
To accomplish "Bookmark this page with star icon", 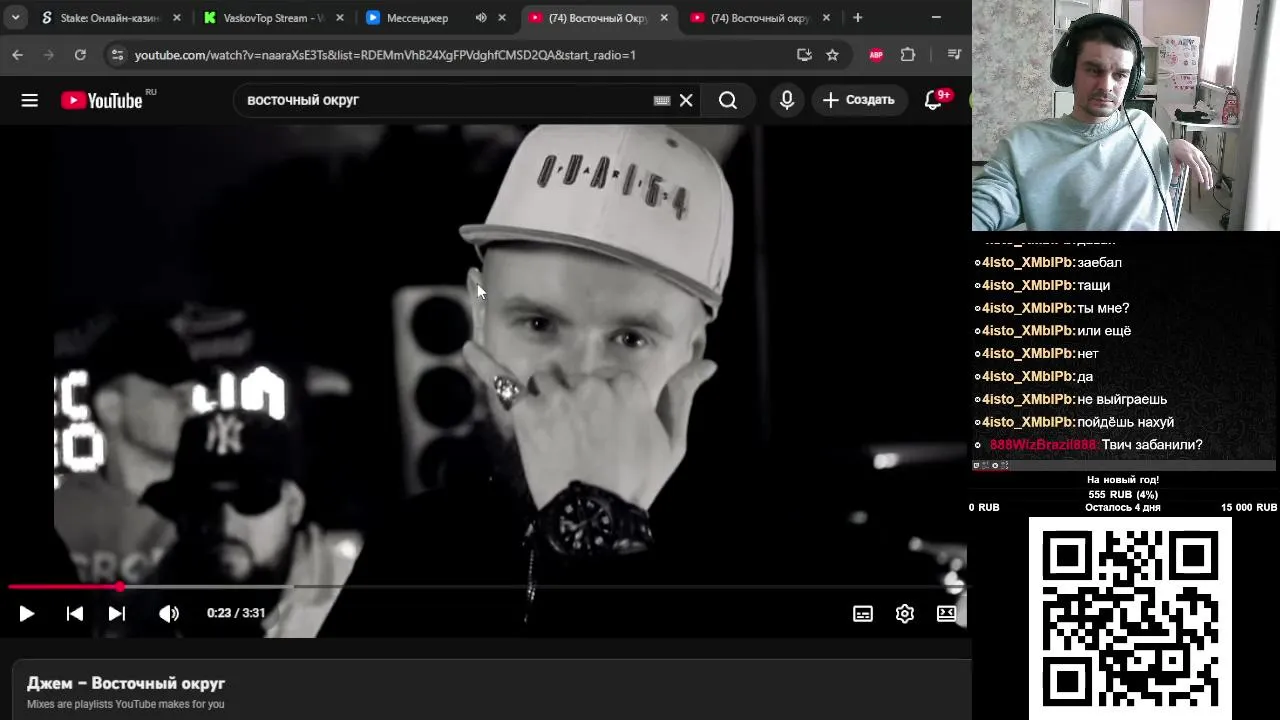I will 832,55.
